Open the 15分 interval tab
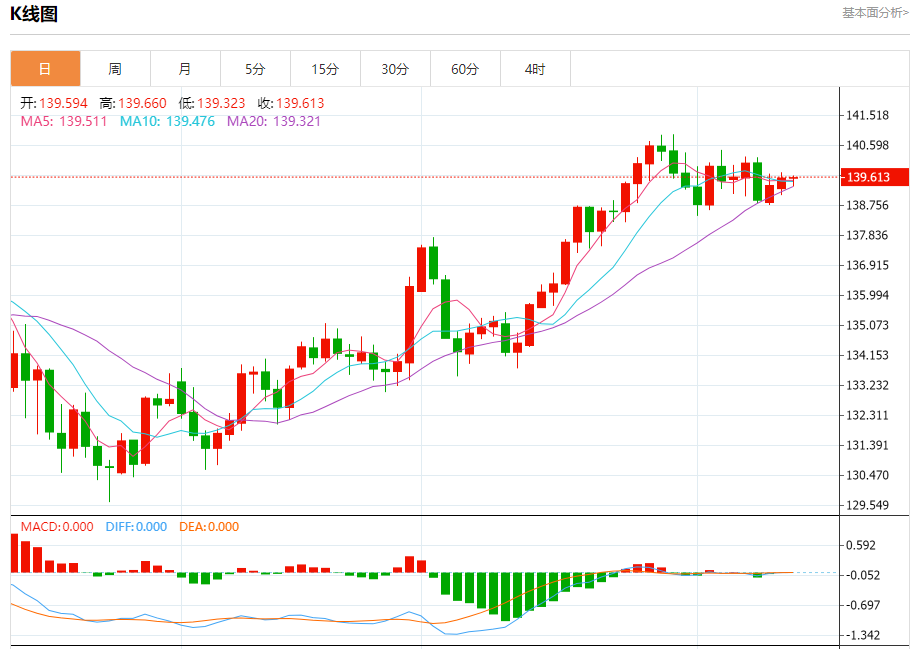 [x=325, y=69]
